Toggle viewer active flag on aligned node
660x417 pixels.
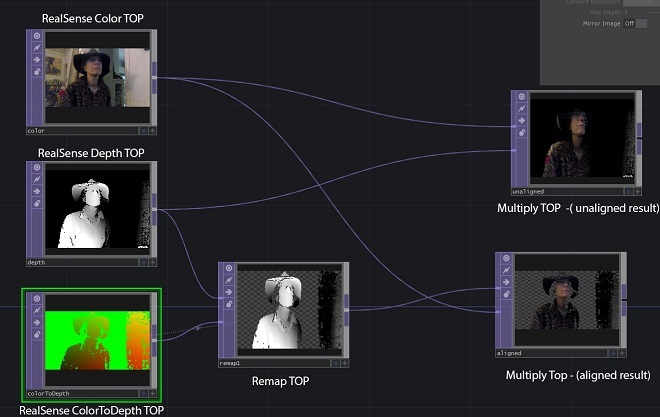pyautogui.click(x=506, y=258)
